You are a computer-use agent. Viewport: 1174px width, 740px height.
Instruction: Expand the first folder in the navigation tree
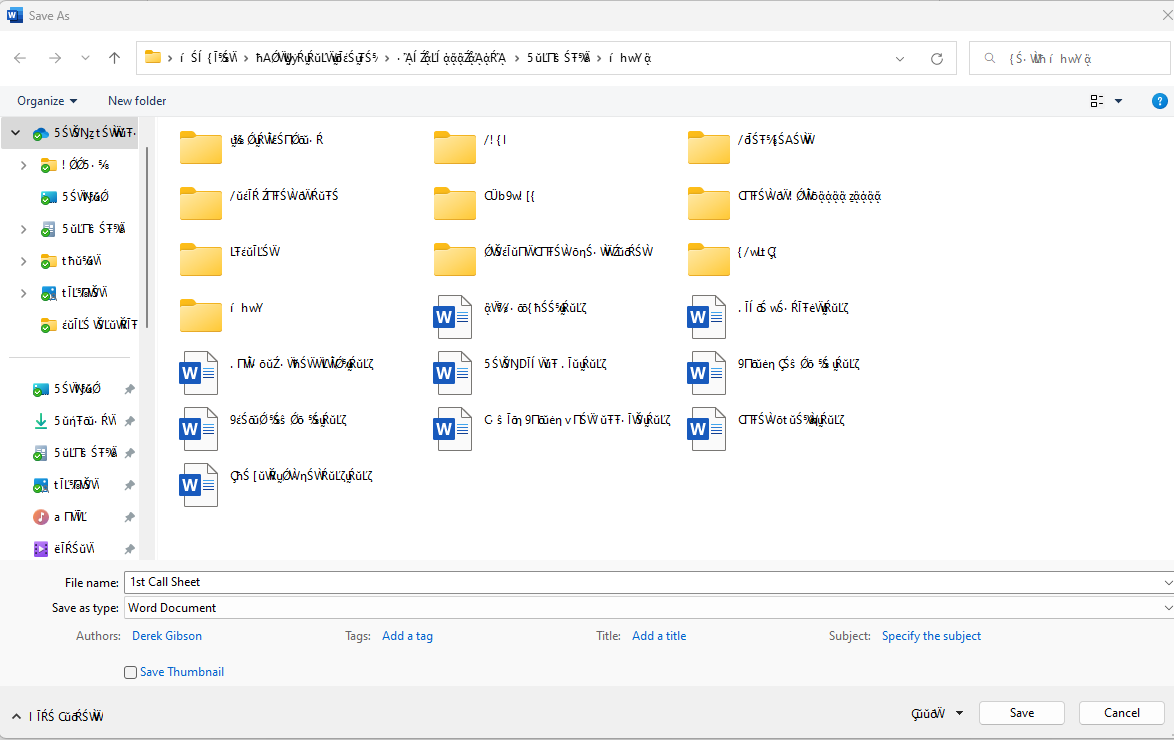(x=23, y=164)
